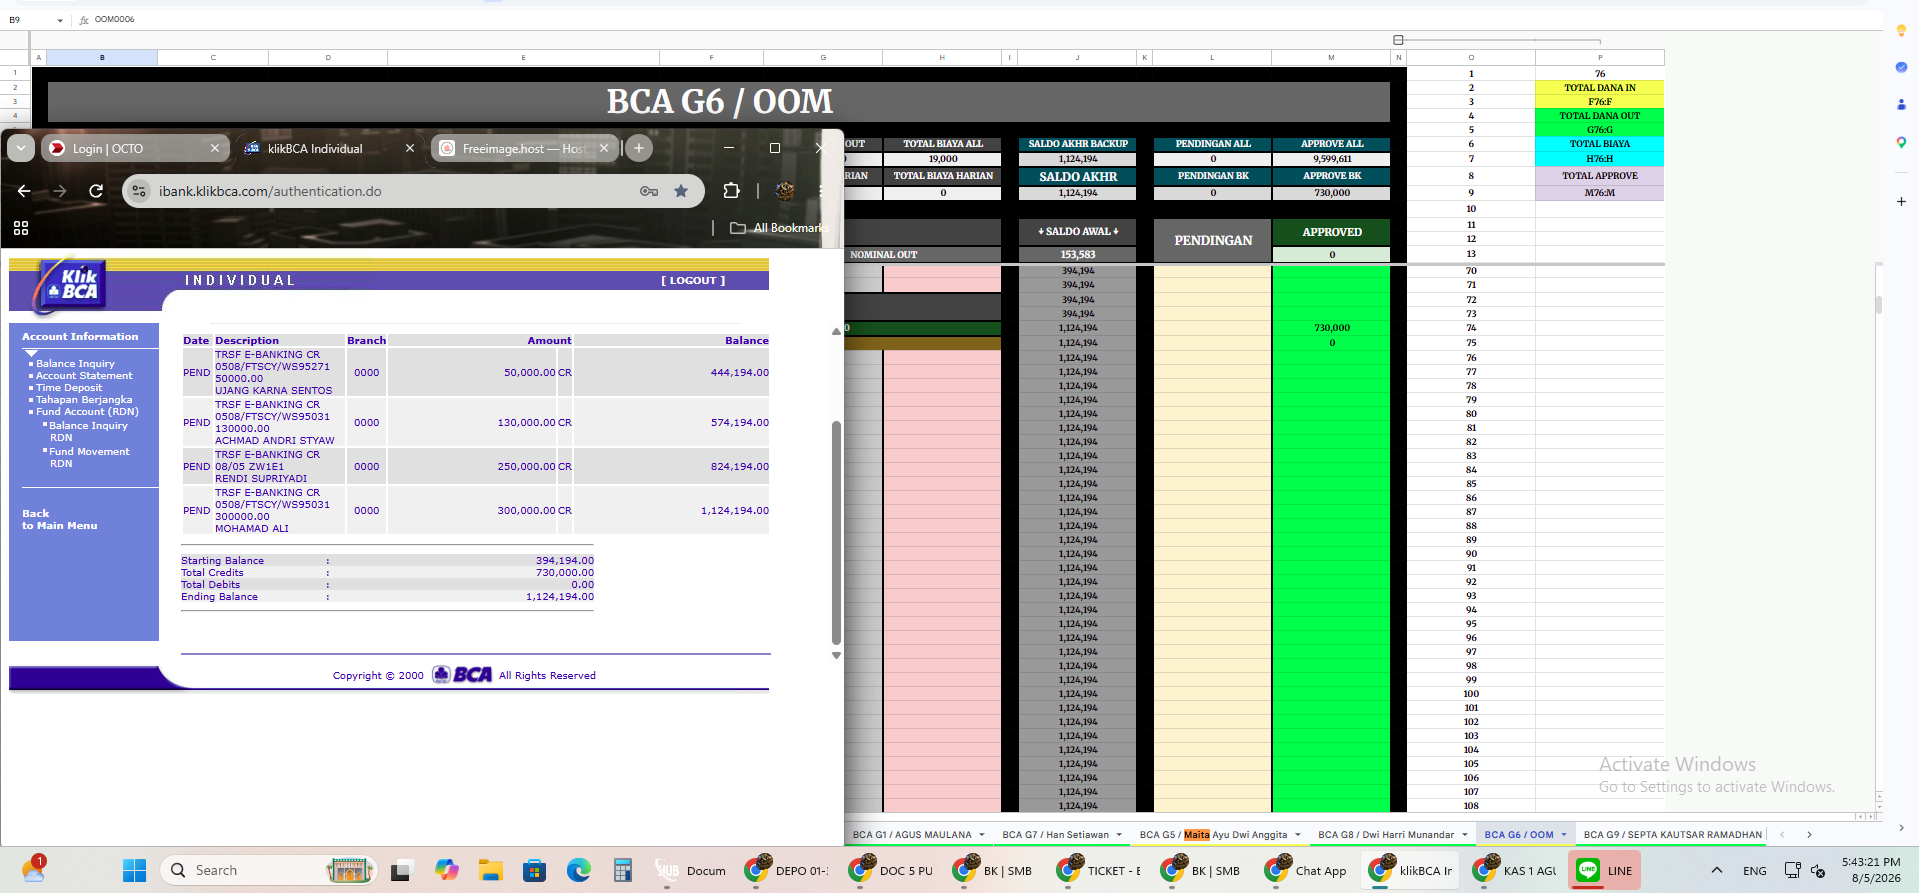Open the Time Deposit link in sidebar
This screenshot has width=1919, height=893.
(69, 388)
